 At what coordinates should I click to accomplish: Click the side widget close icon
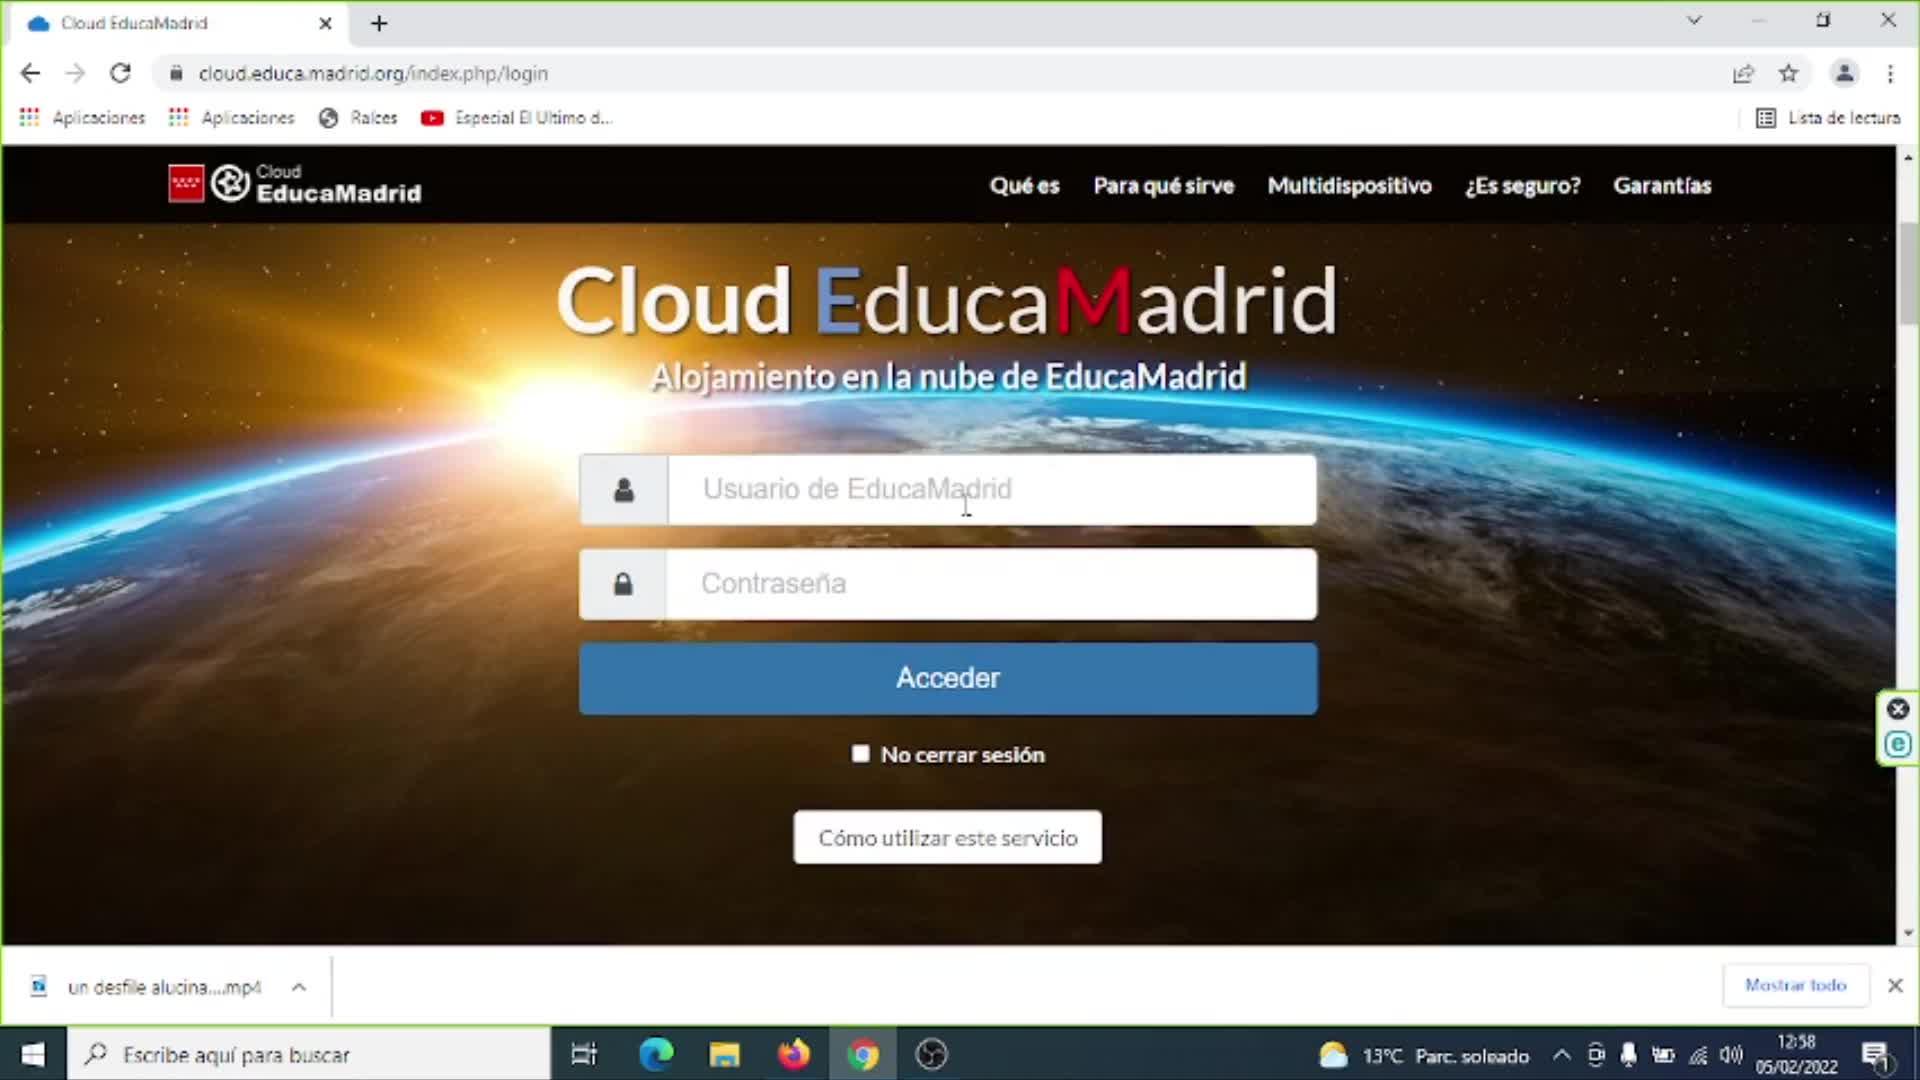coord(1898,709)
